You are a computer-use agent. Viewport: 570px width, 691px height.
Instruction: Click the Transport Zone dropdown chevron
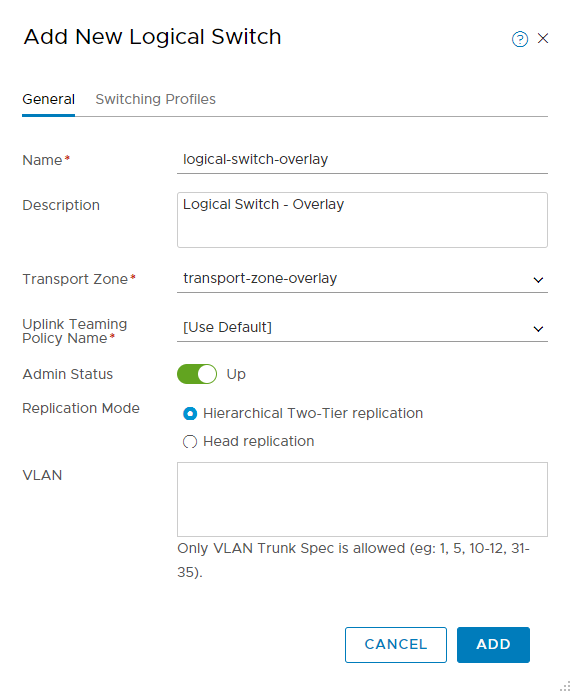point(538,280)
